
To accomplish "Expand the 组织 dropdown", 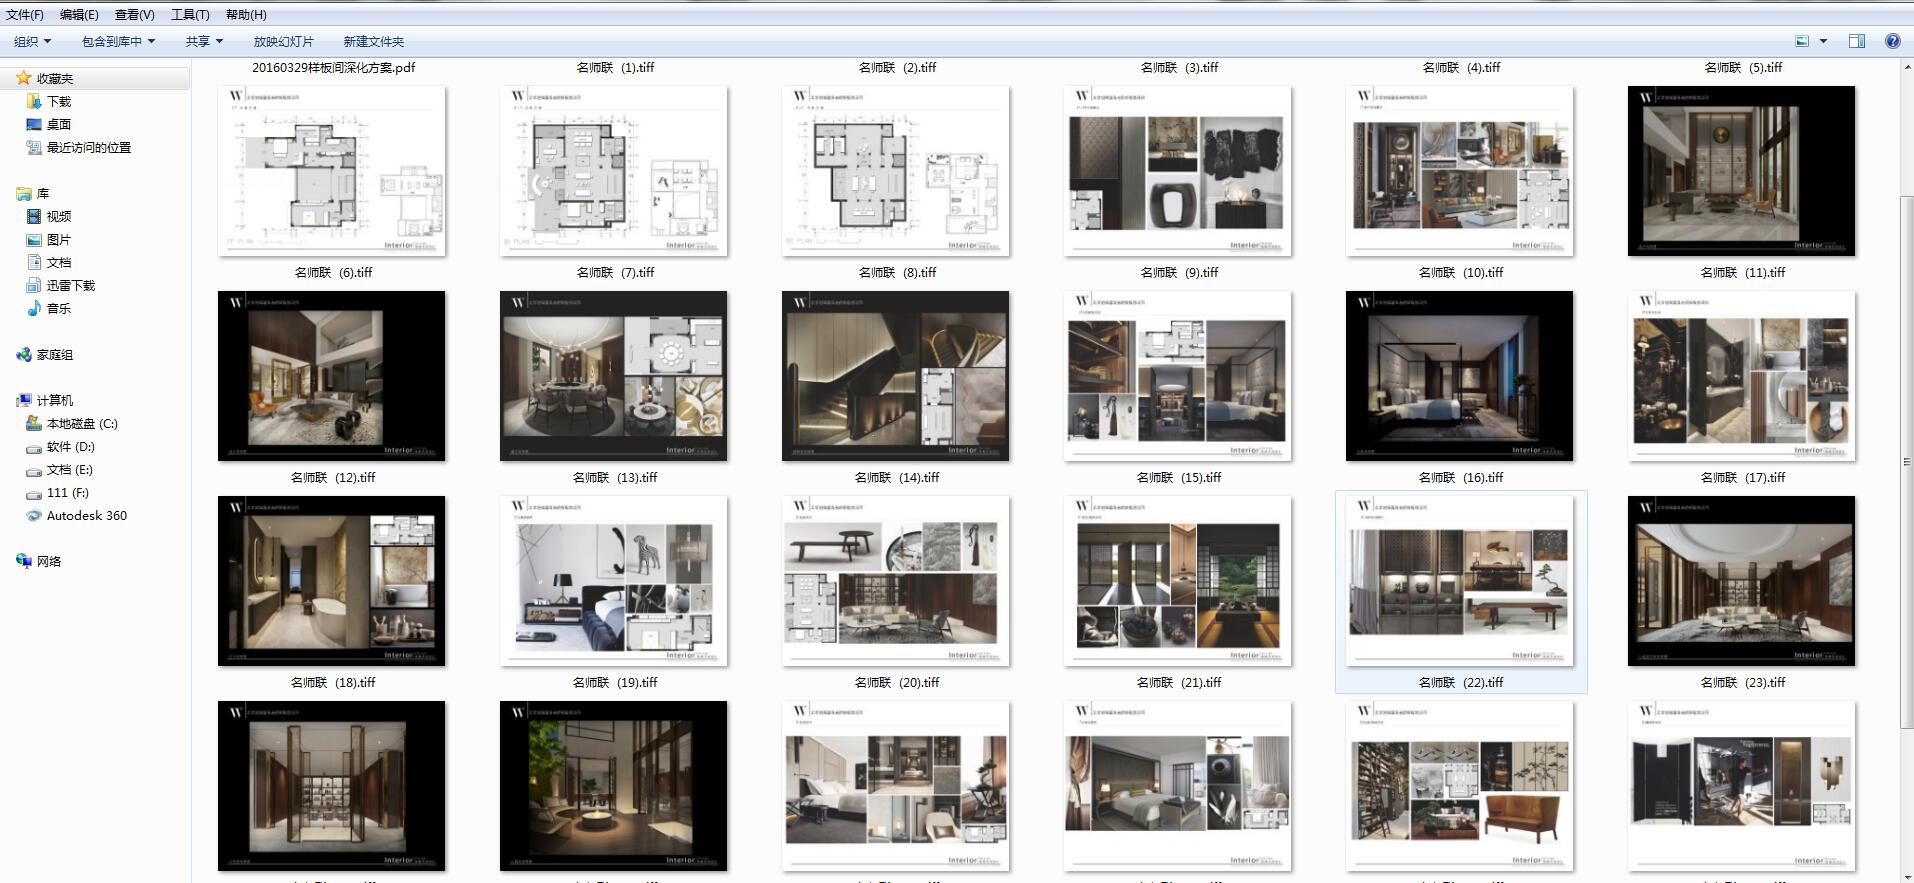I will (x=32, y=41).
